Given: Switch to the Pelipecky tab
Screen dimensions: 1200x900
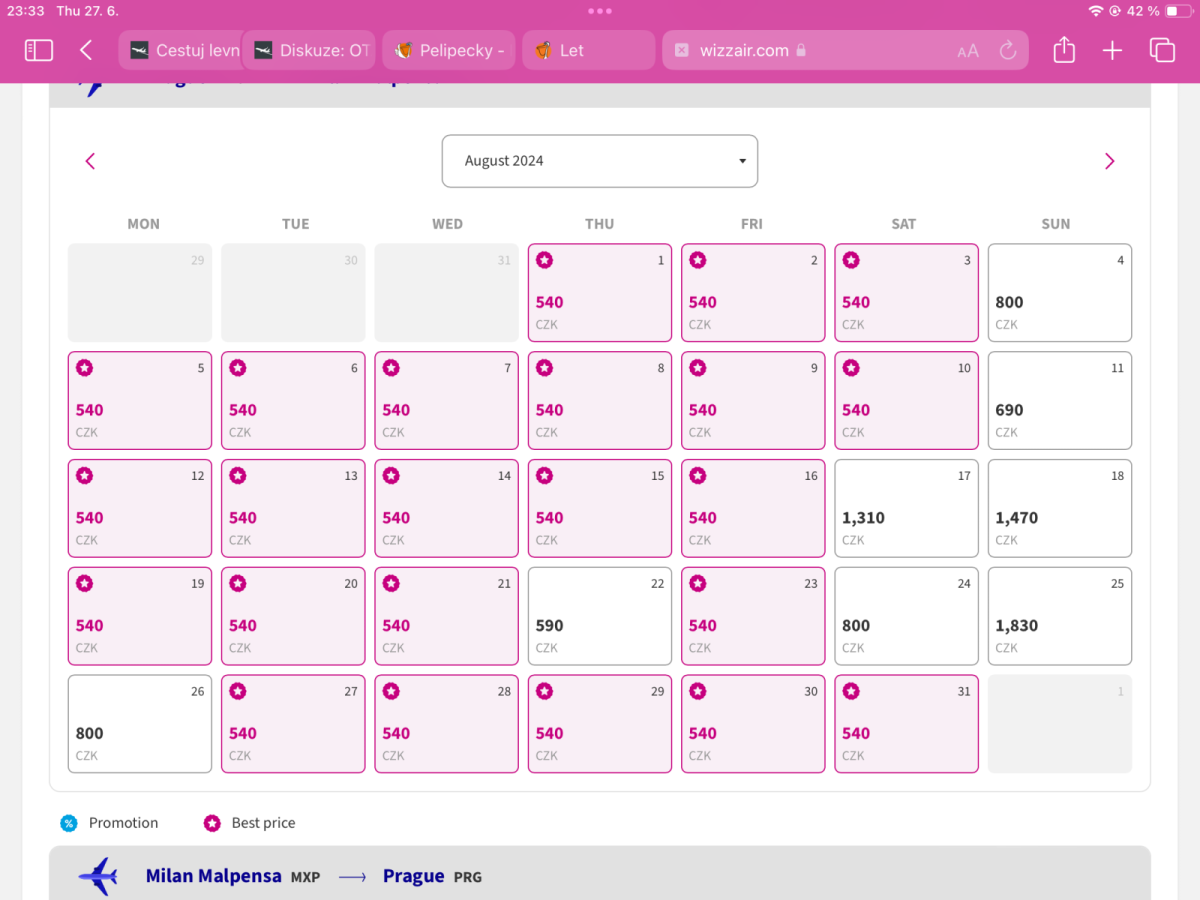Looking at the screenshot, I should coord(448,50).
